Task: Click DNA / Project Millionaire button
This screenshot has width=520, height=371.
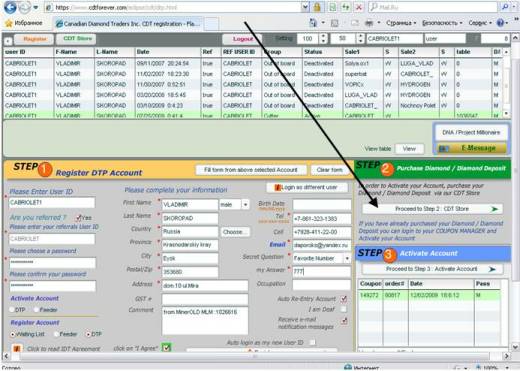Action: coord(471,133)
